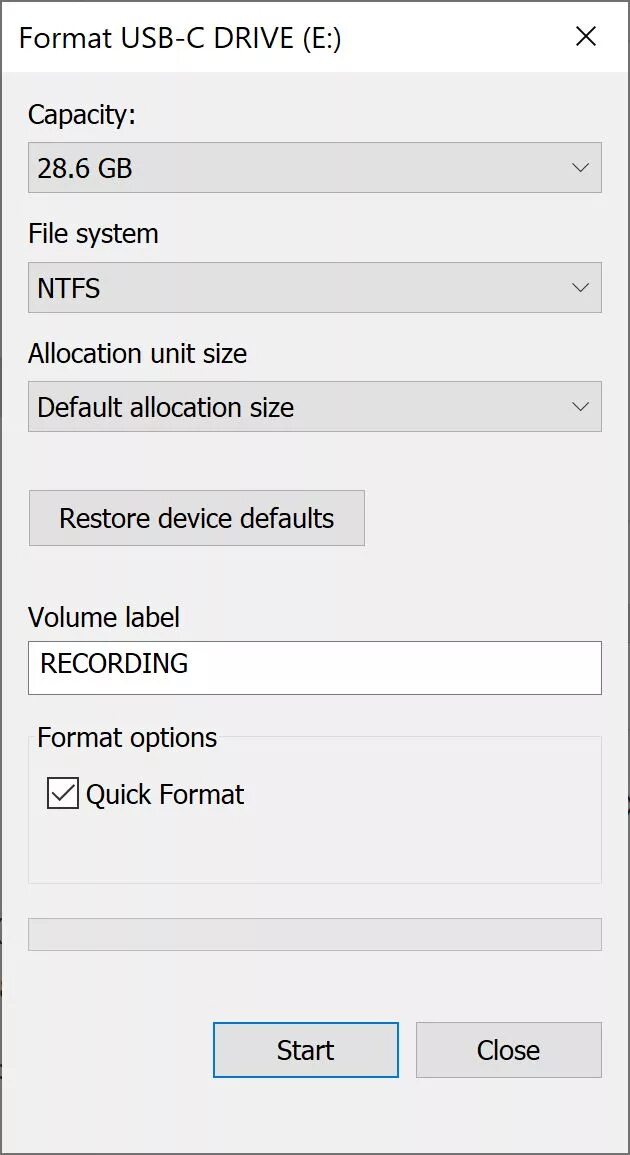Select the File system heading label
Image resolution: width=630 pixels, height=1155 pixels.
(93, 234)
